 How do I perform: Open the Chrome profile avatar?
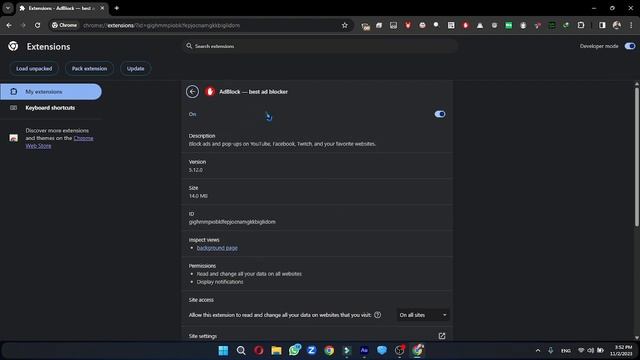(617, 25)
